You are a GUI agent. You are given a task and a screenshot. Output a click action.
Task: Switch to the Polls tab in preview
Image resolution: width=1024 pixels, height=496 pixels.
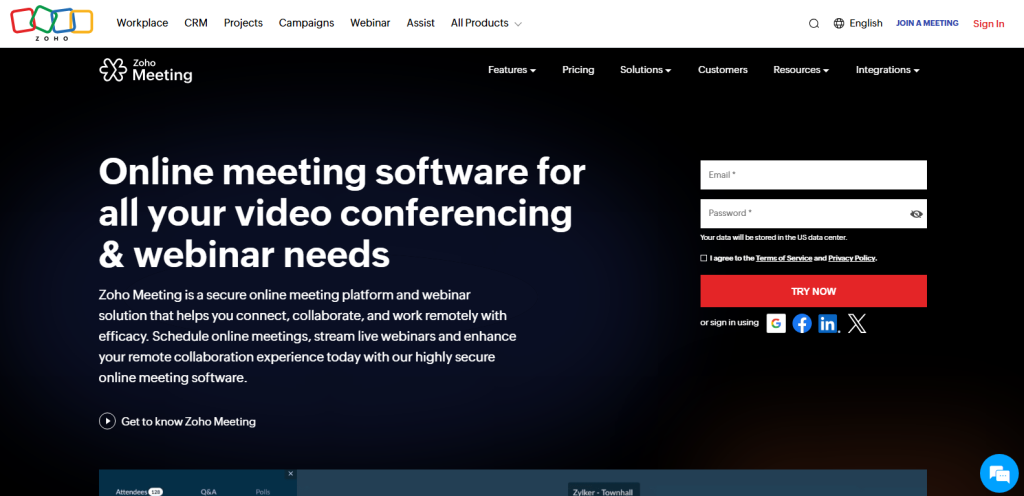(x=263, y=491)
